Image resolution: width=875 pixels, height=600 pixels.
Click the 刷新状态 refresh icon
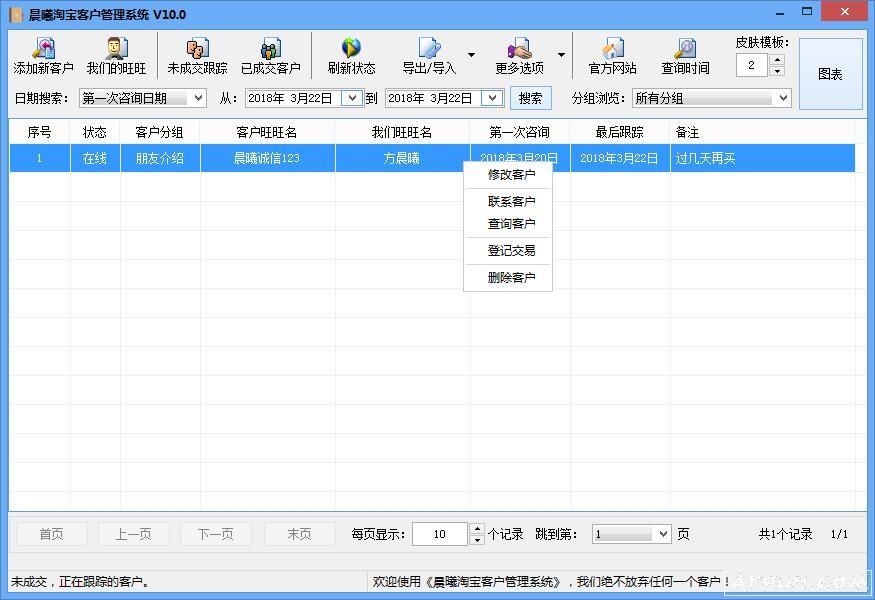pyautogui.click(x=350, y=55)
